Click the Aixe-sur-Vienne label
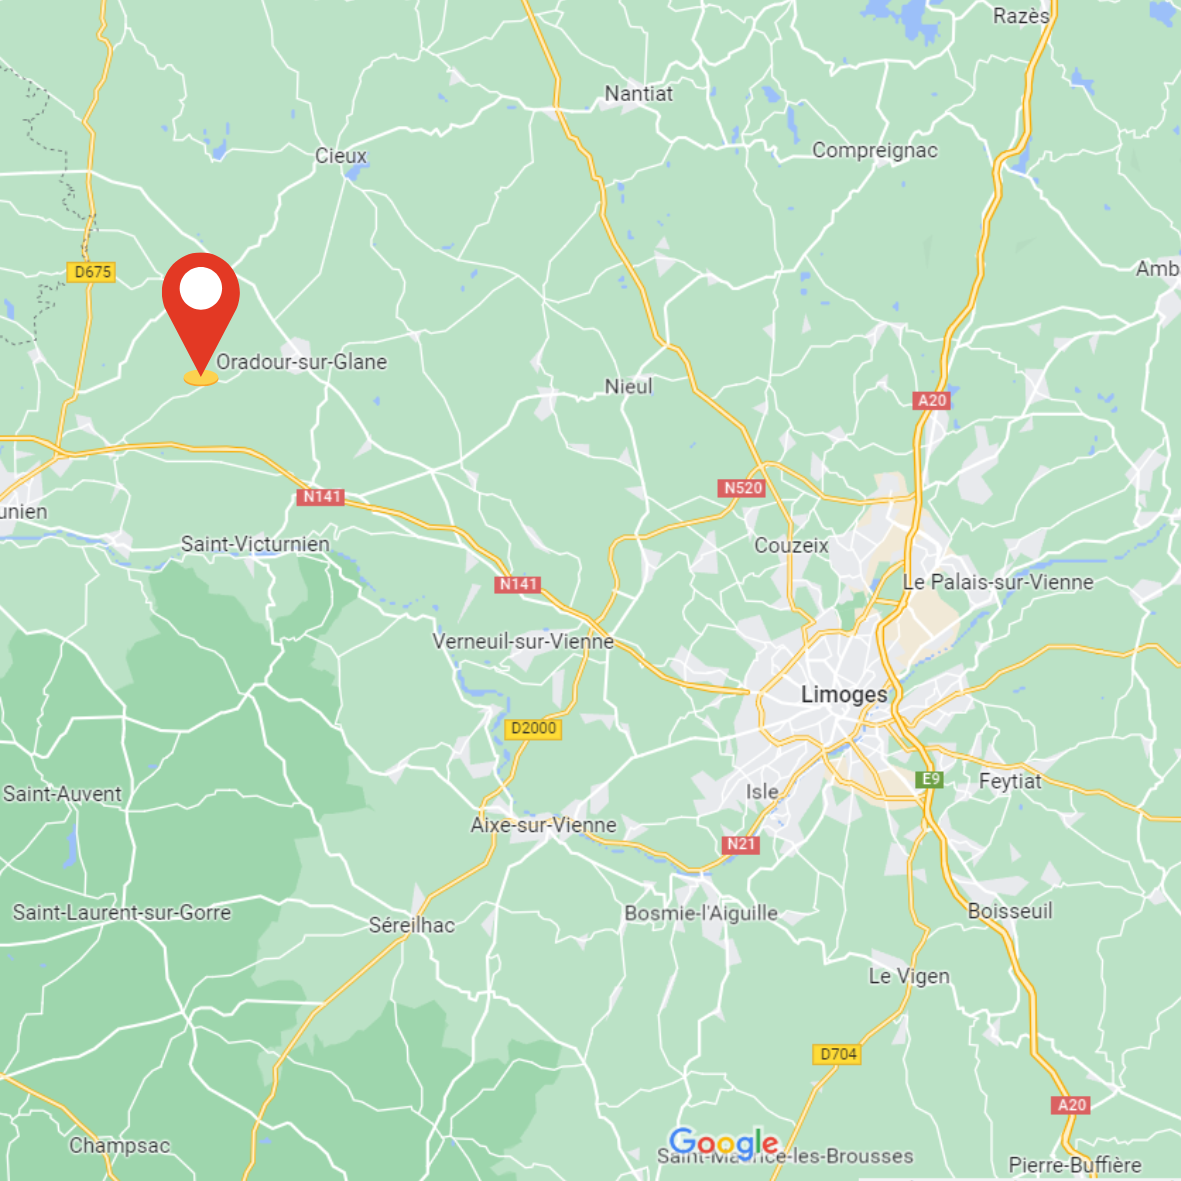This screenshot has width=1181, height=1181. tap(543, 825)
